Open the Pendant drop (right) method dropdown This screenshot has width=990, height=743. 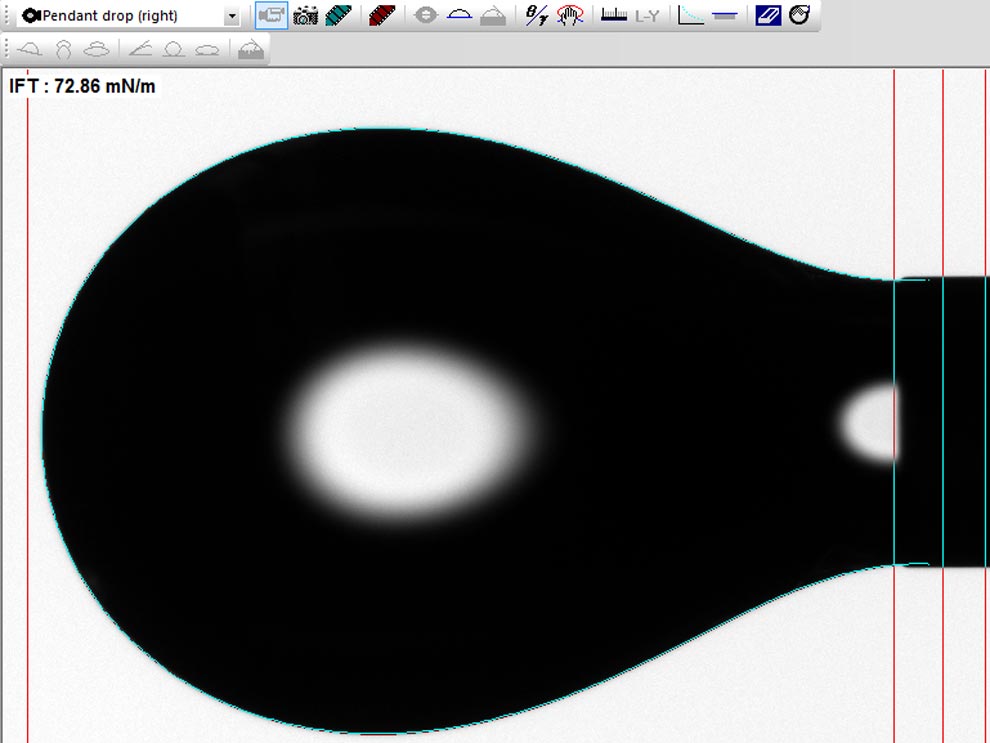click(x=231, y=15)
